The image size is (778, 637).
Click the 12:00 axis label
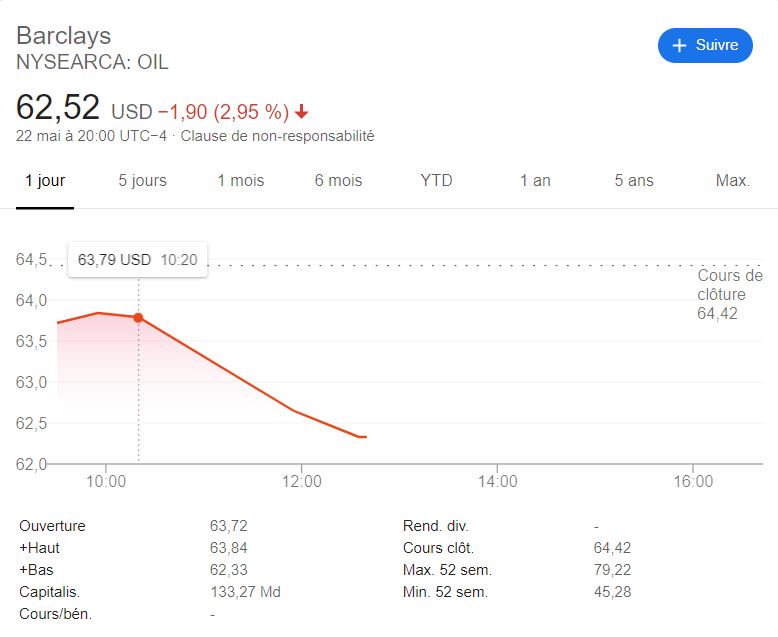(x=302, y=481)
